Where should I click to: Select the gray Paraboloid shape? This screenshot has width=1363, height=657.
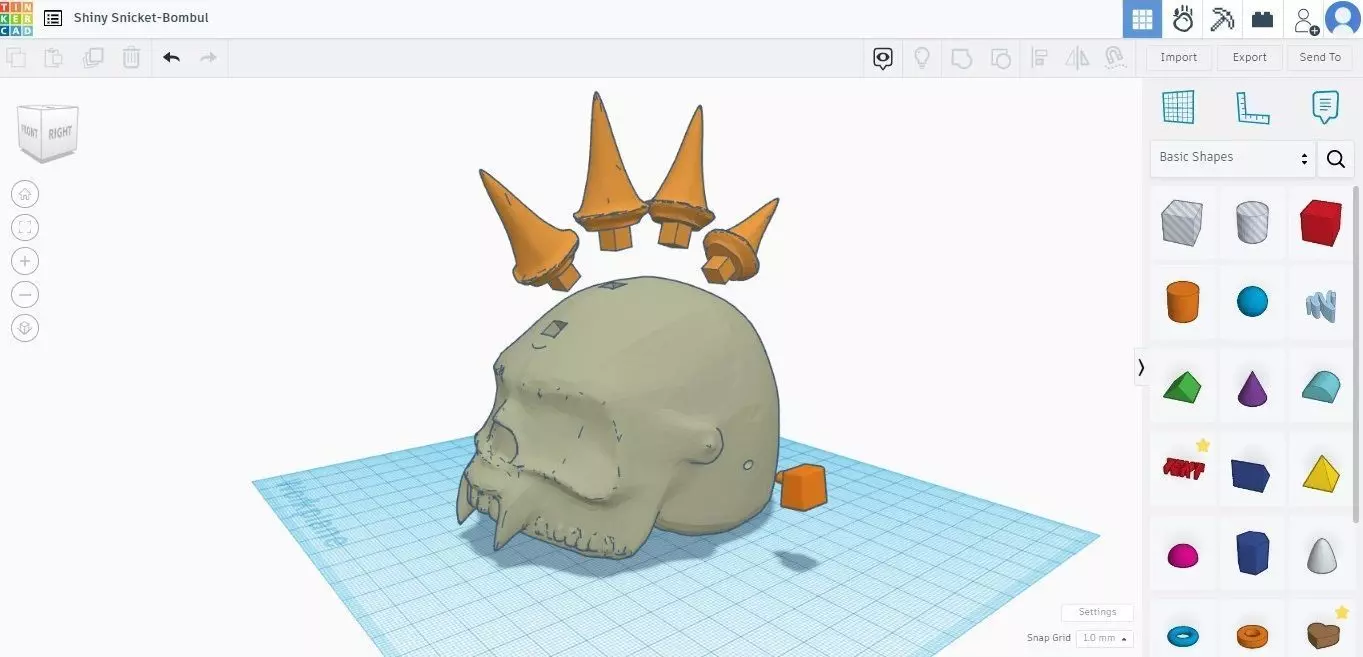pyautogui.click(x=1321, y=555)
